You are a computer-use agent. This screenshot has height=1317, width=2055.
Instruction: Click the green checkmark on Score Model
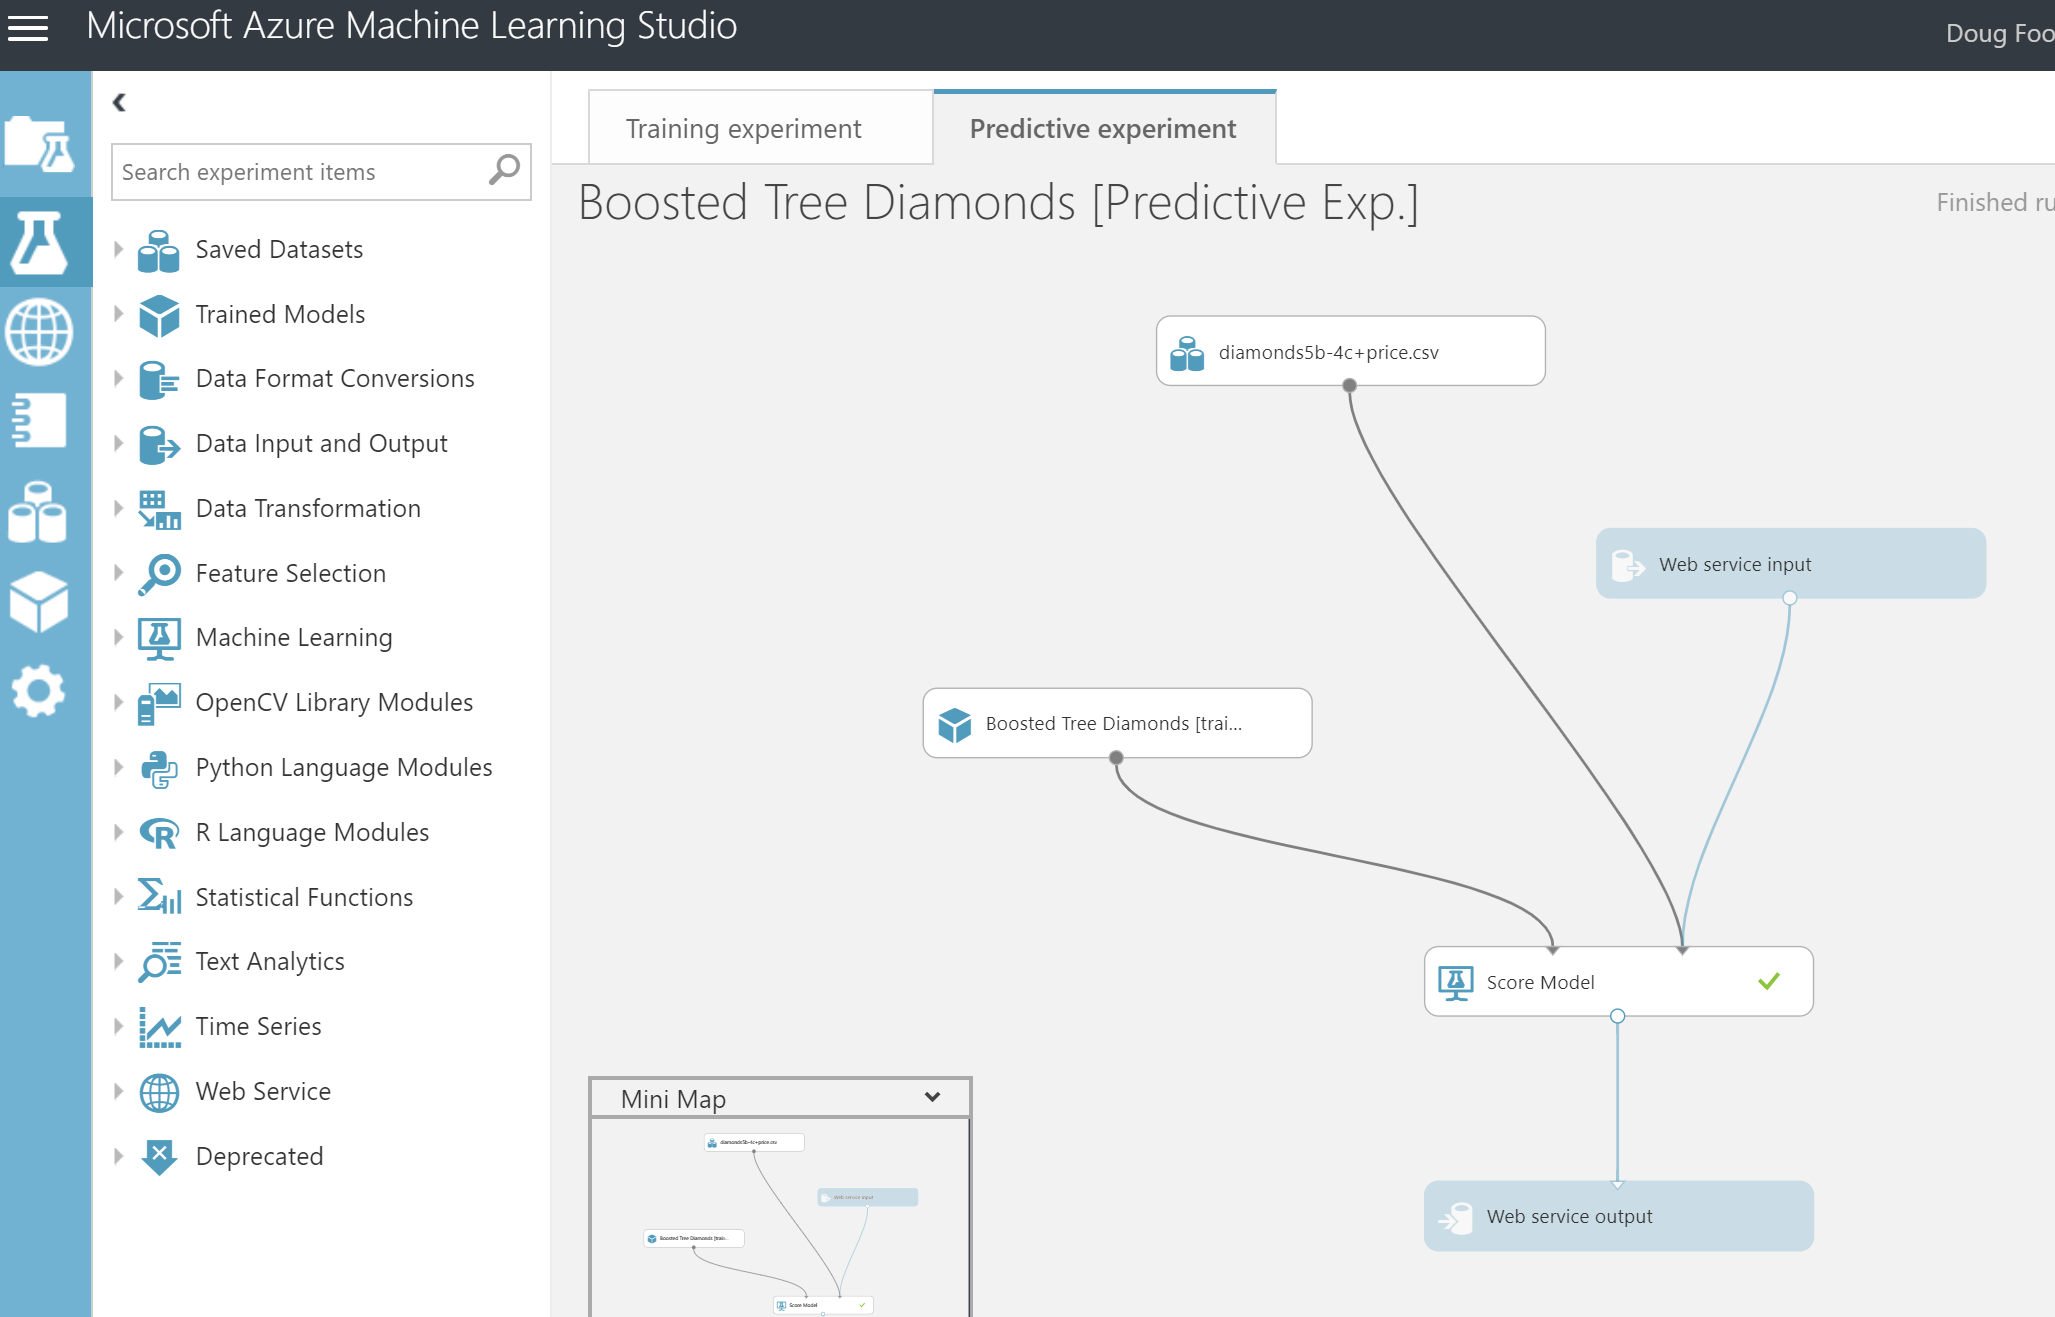1768,982
